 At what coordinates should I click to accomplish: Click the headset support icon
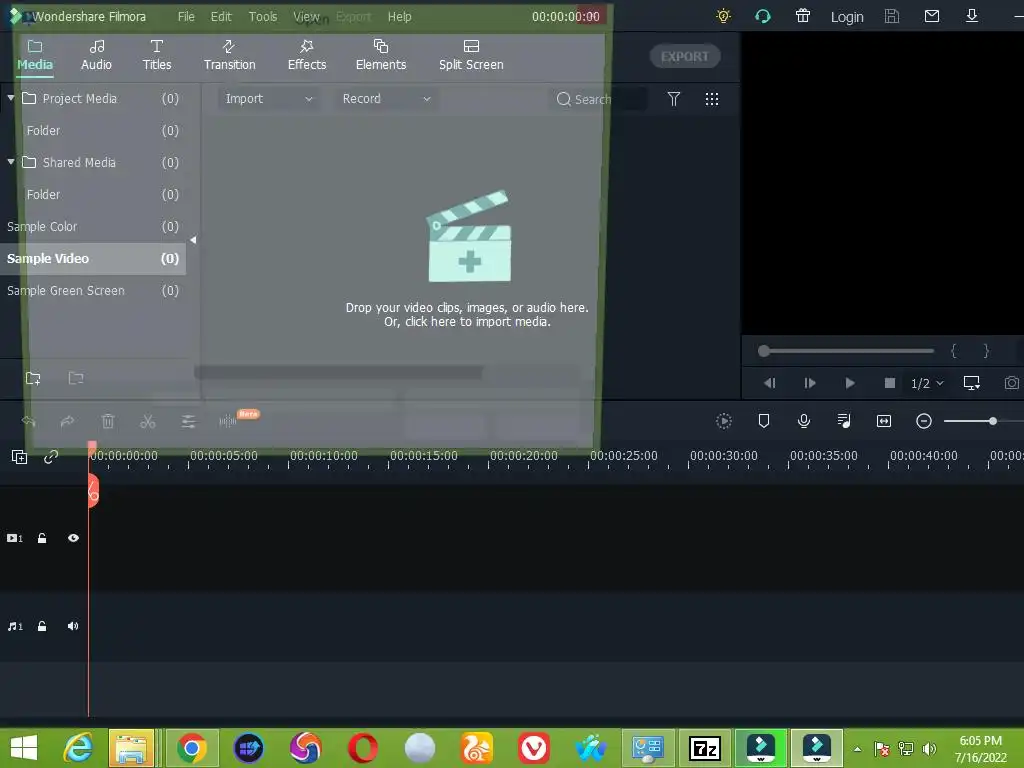(763, 16)
